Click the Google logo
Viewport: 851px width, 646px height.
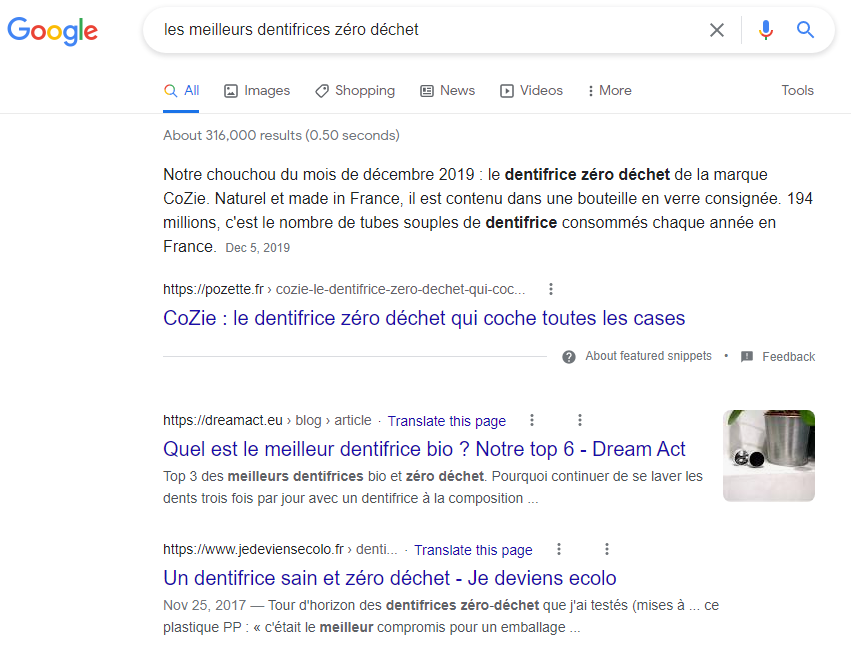[53, 31]
